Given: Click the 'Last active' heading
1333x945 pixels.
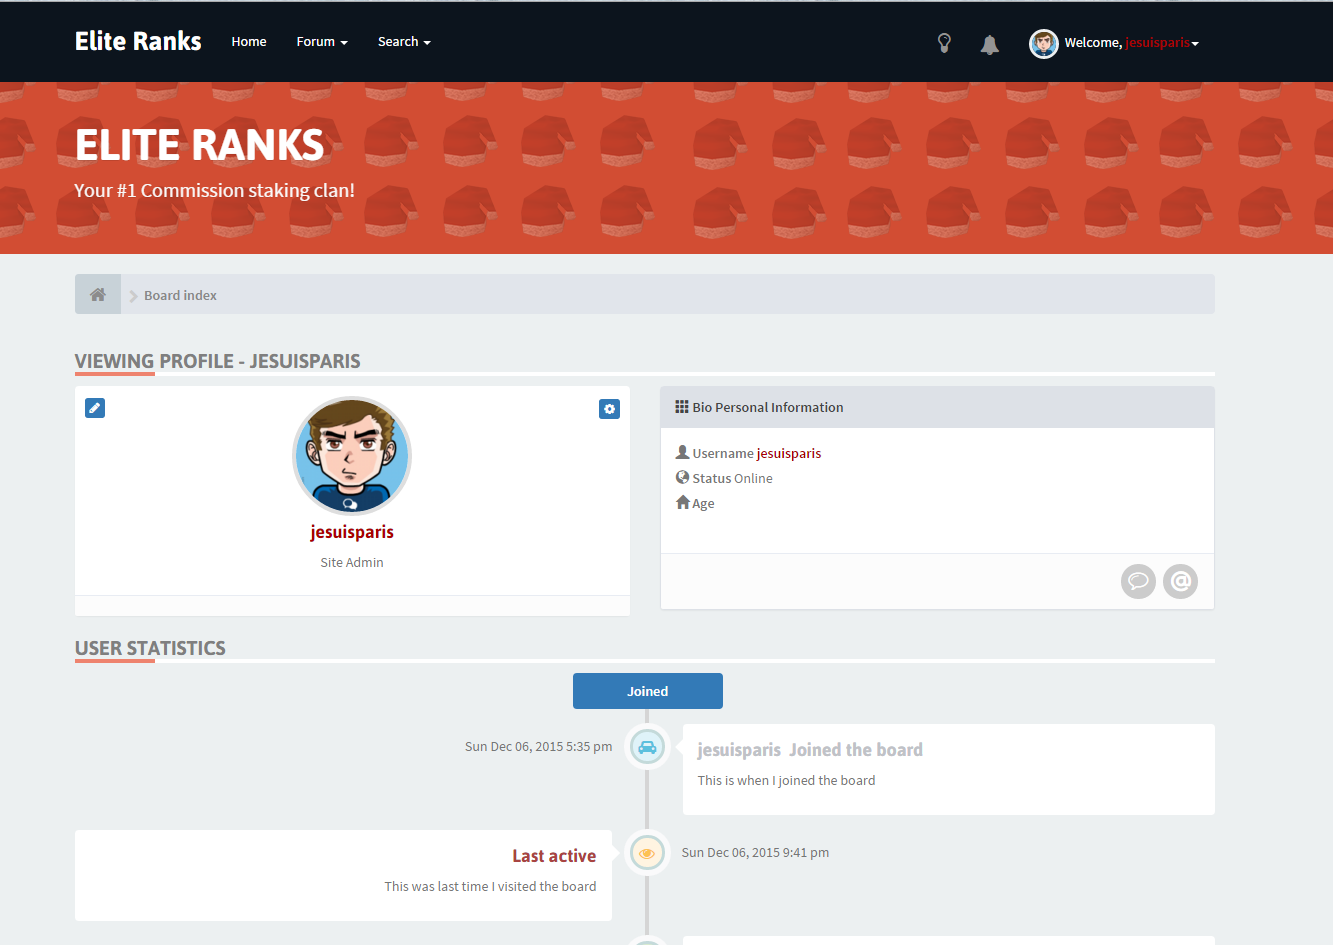Looking at the screenshot, I should tap(554, 856).
